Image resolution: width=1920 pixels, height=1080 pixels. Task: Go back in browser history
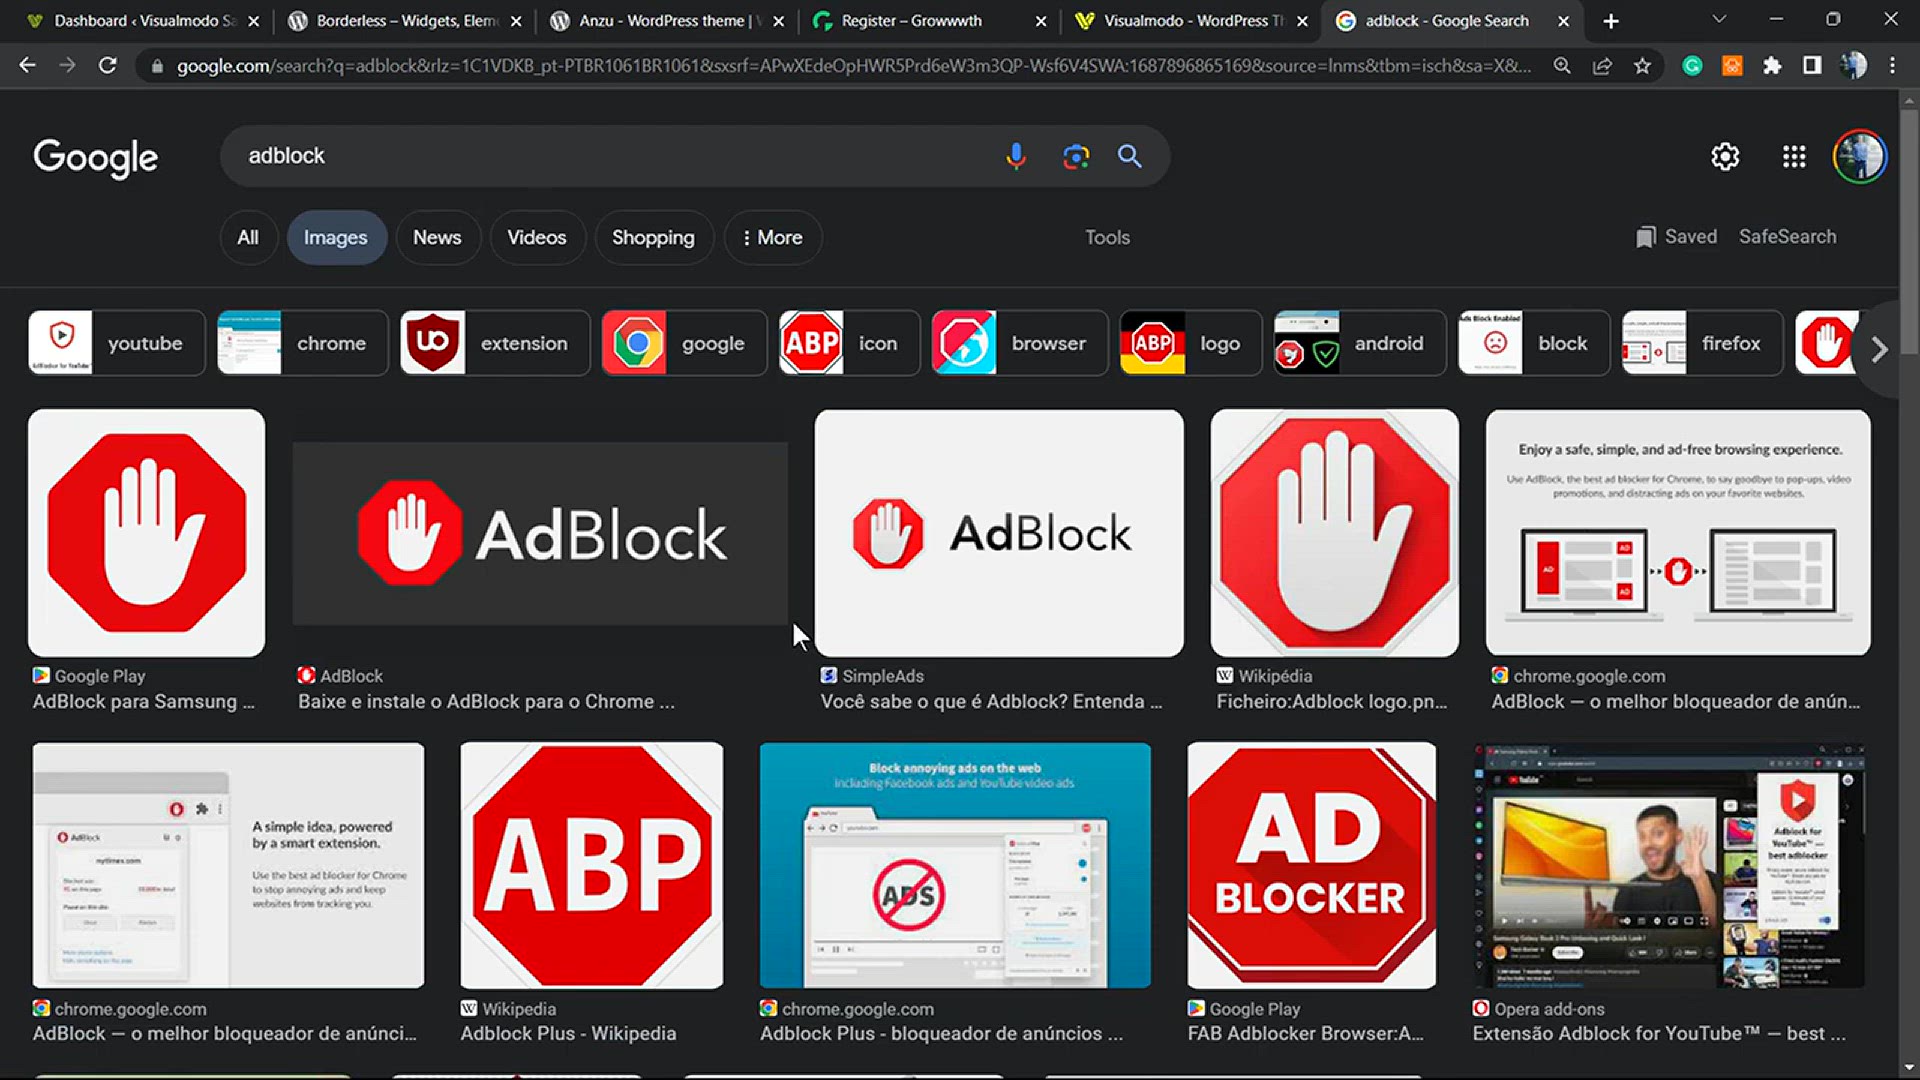(27, 65)
